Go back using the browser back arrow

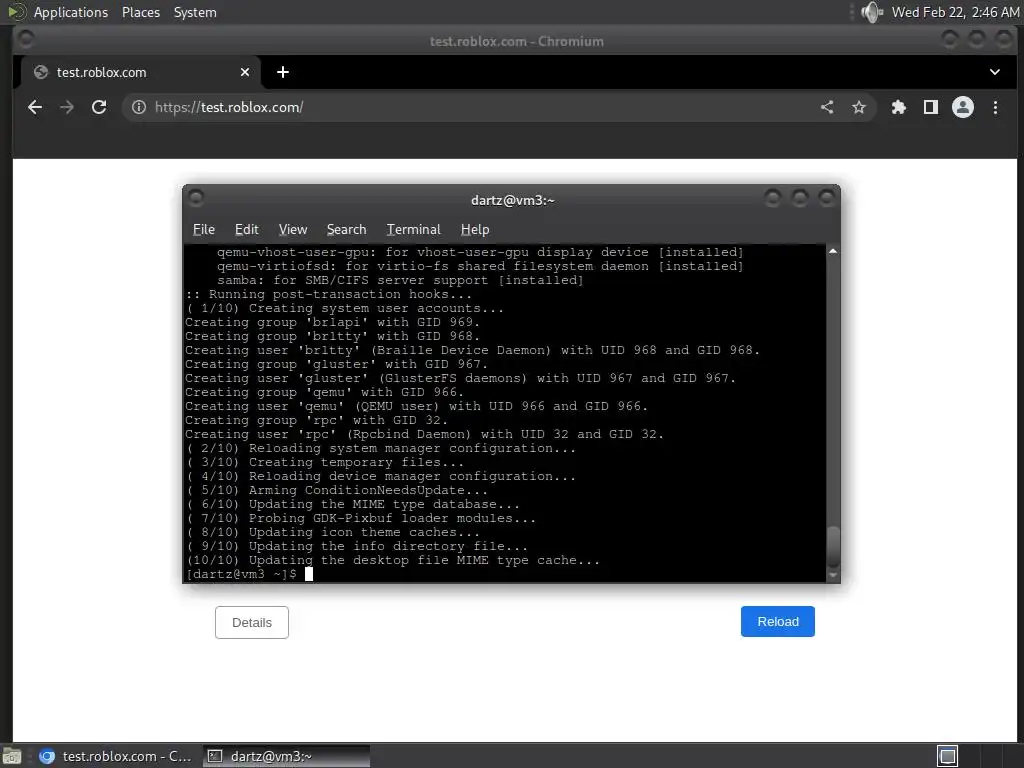(x=35, y=107)
